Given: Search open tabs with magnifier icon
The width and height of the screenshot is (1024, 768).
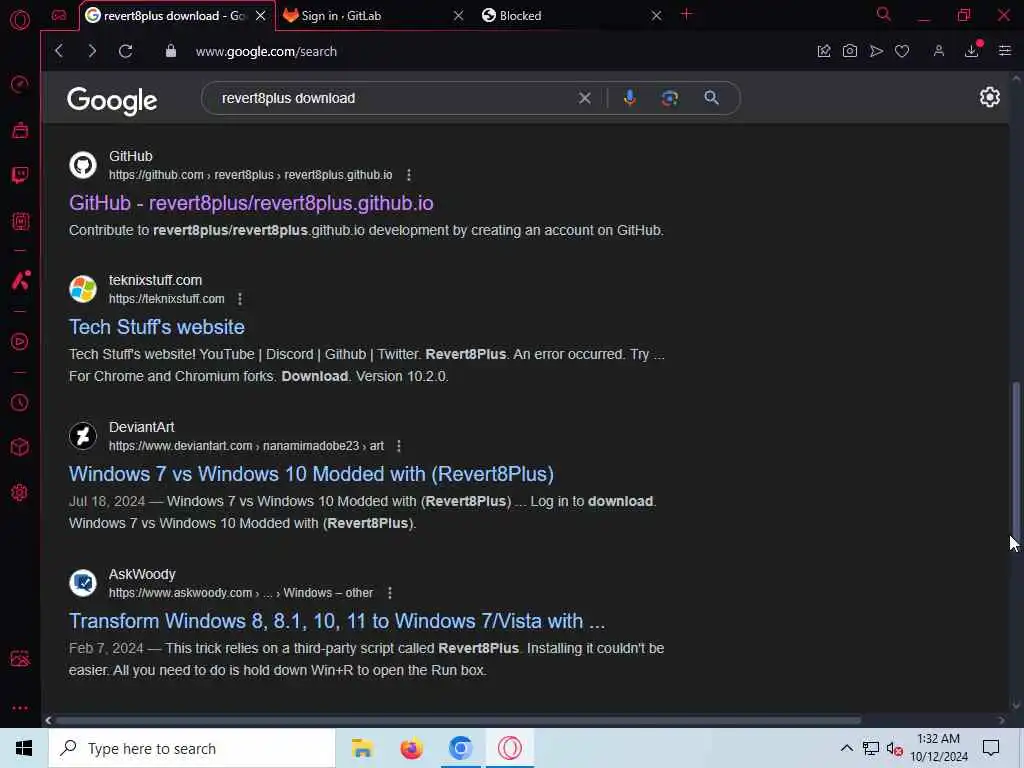Looking at the screenshot, I should click(883, 14).
